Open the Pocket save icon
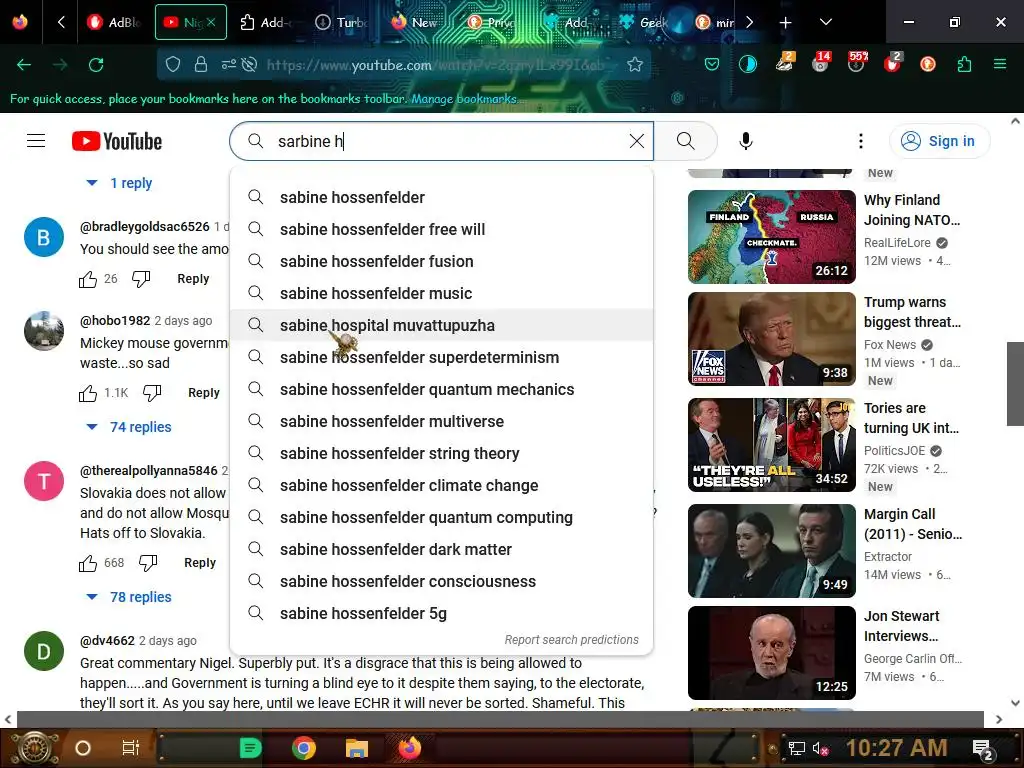The height and width of the screenshot is (768, 1024). click(x=712, y=64)
